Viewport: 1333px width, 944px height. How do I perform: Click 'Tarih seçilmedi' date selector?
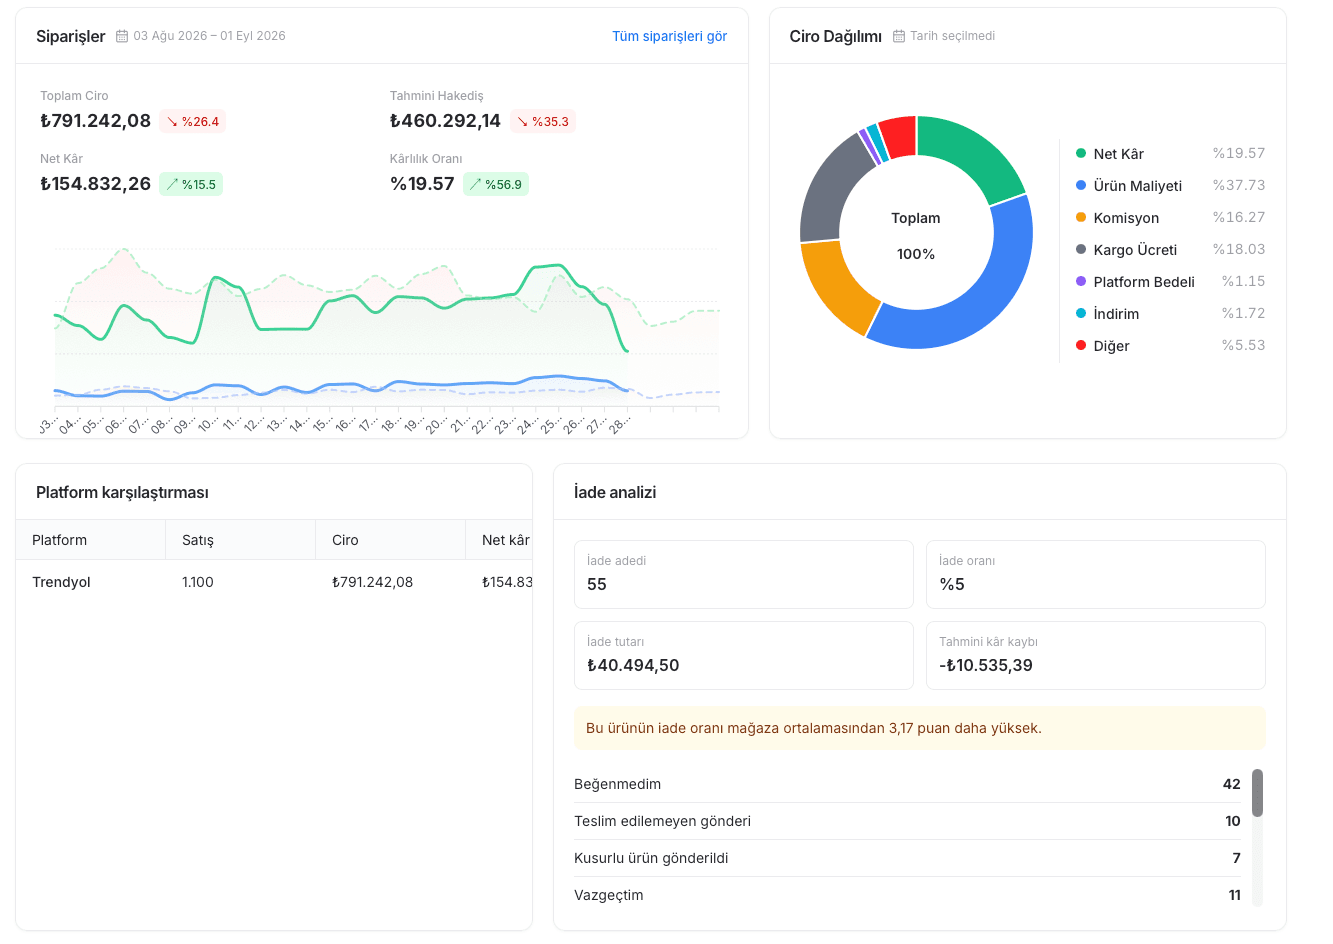point(952,36)
